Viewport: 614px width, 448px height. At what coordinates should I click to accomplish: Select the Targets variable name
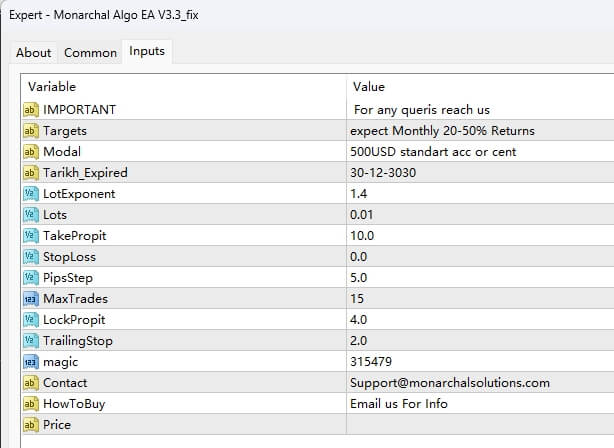pyautogui.click(x=65, y=131)
